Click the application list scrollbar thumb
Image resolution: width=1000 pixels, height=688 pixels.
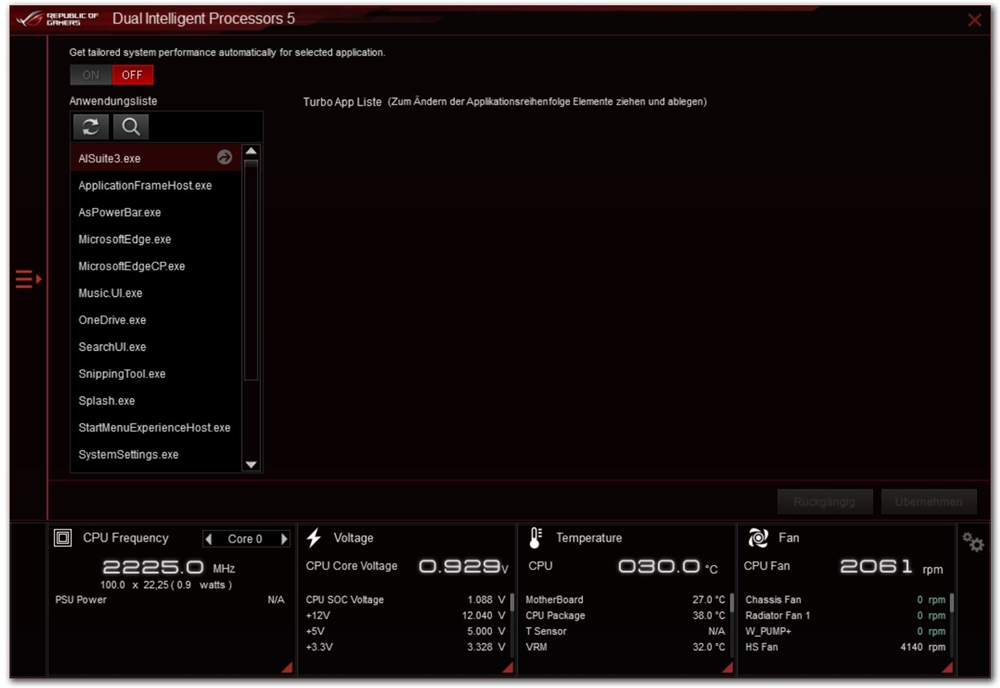pyautogui.click(x=251, y=270)
